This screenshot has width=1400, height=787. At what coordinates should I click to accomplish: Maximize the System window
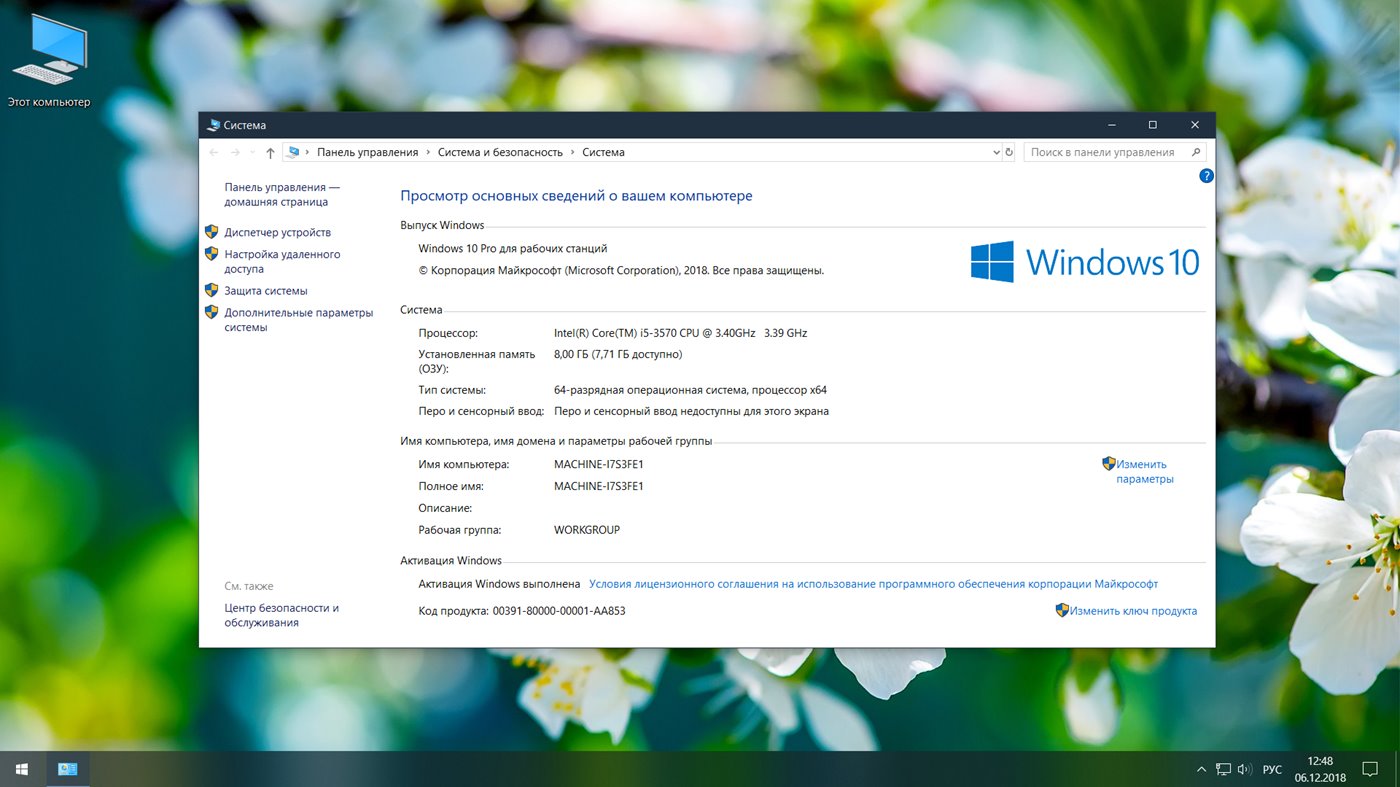click(1153, 125)
